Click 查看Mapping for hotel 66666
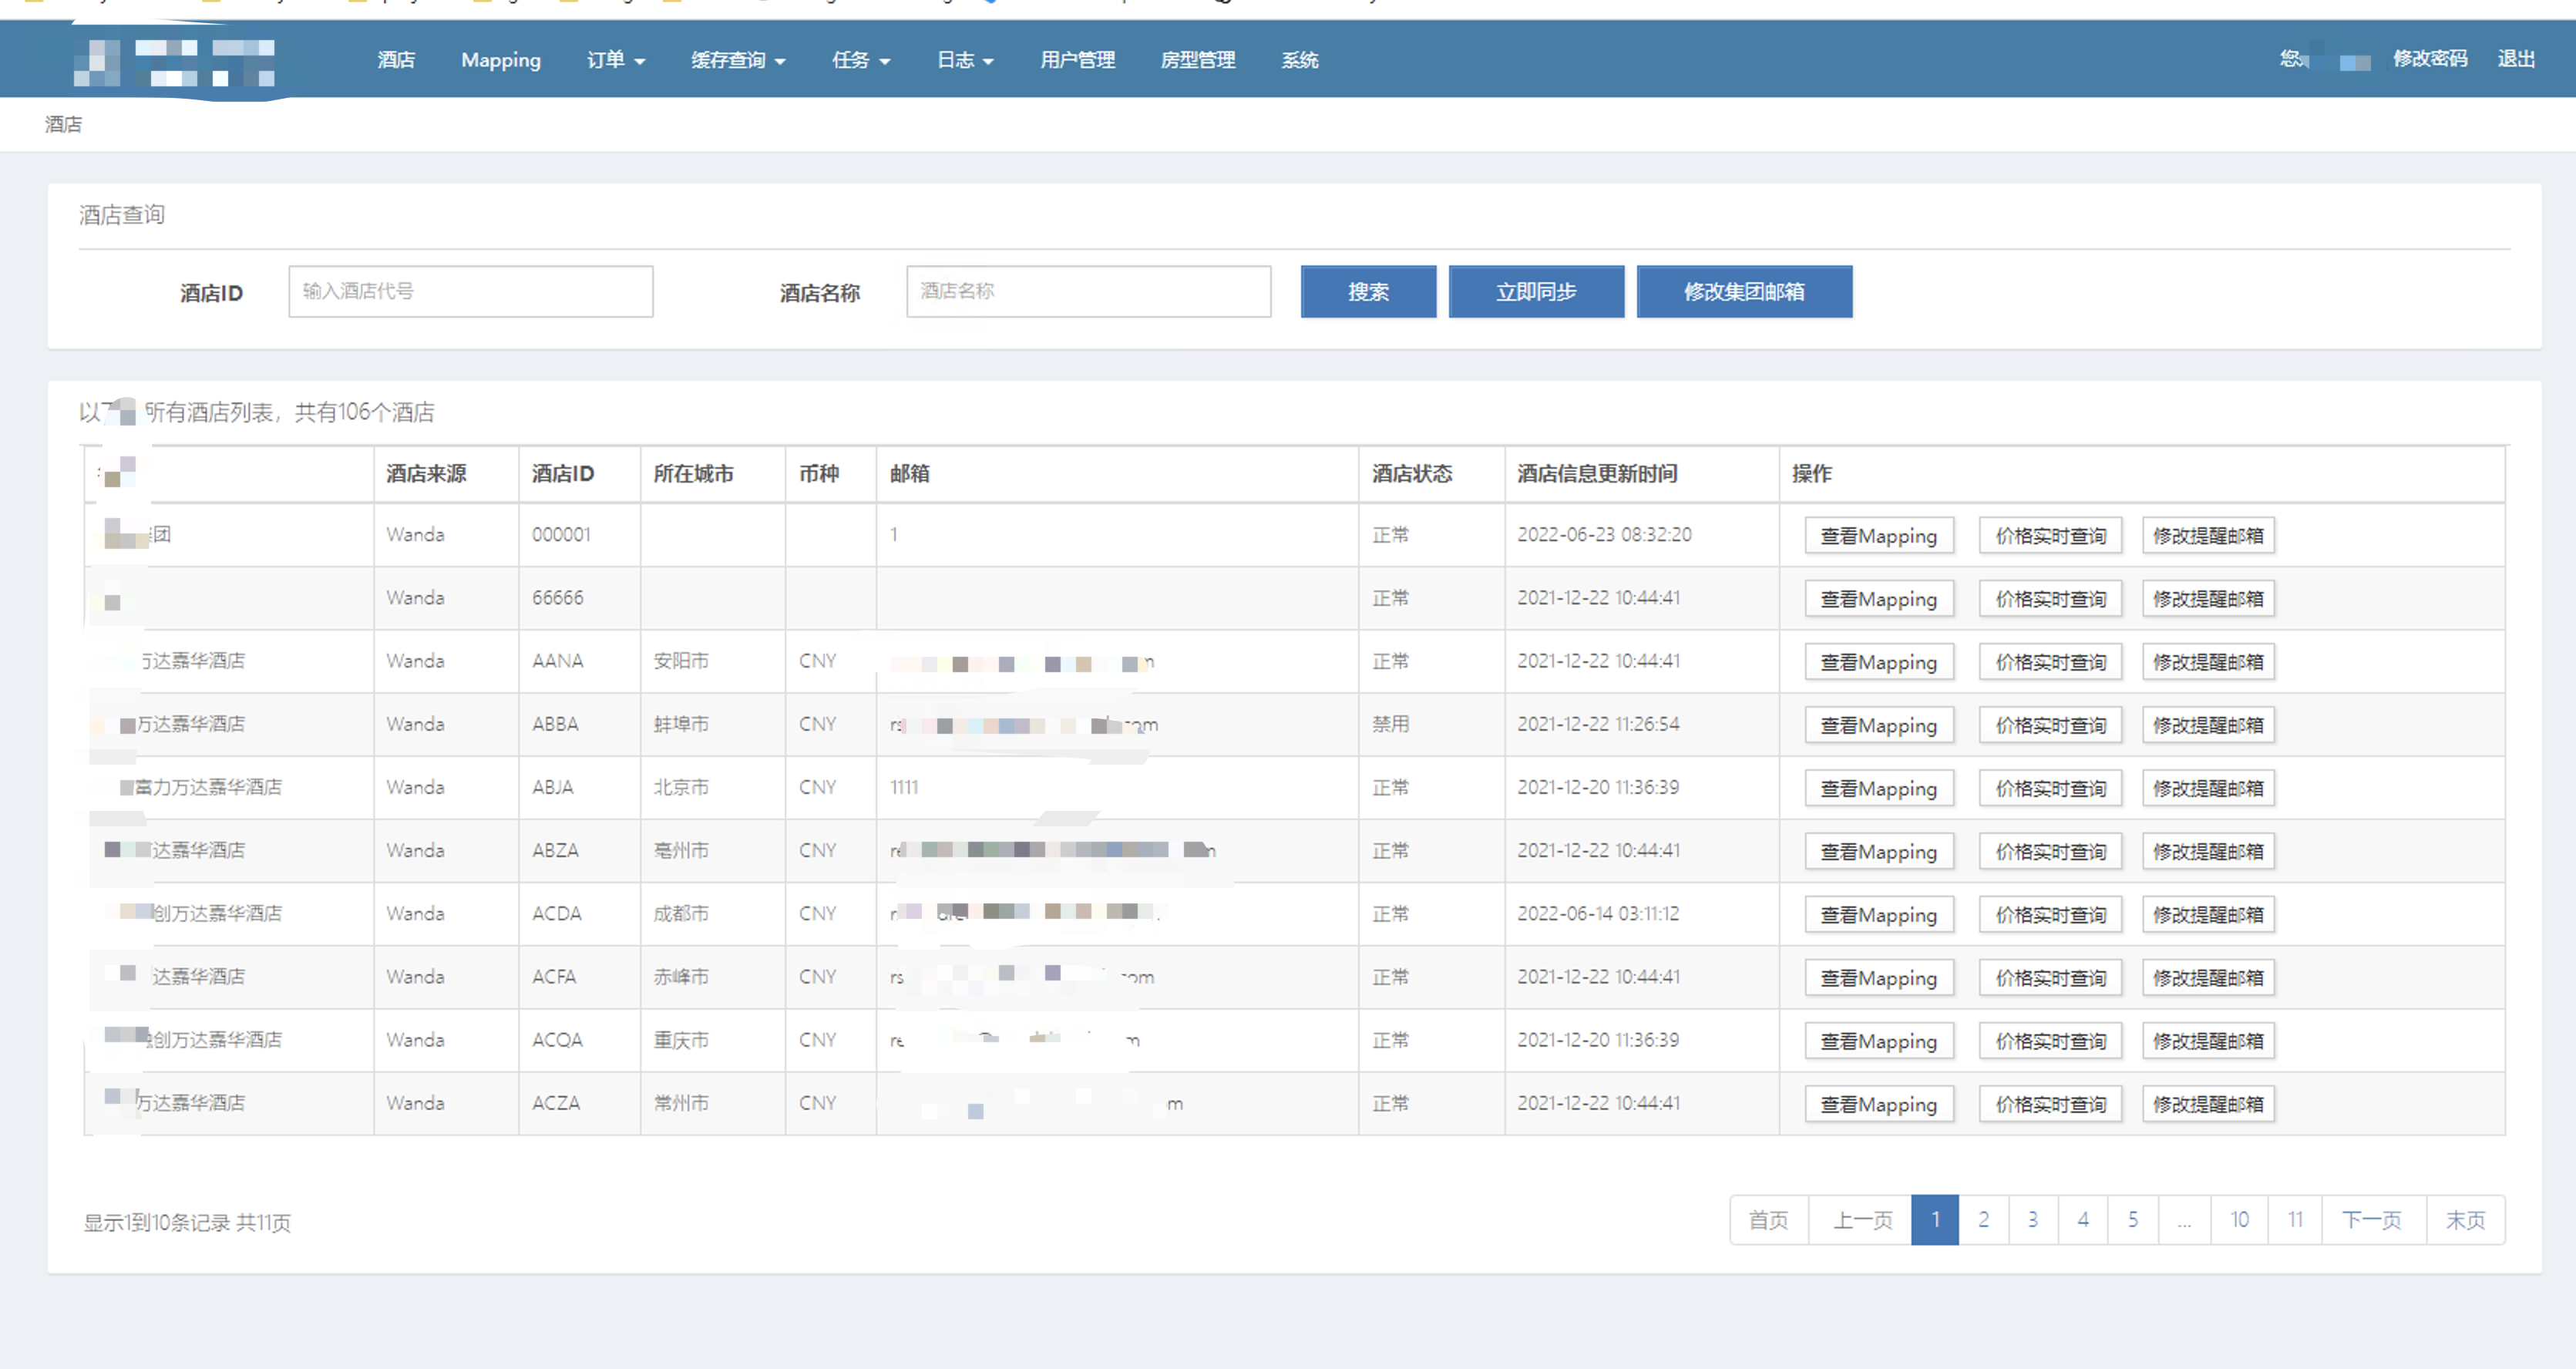2576x1369 pixels. 1878,598
